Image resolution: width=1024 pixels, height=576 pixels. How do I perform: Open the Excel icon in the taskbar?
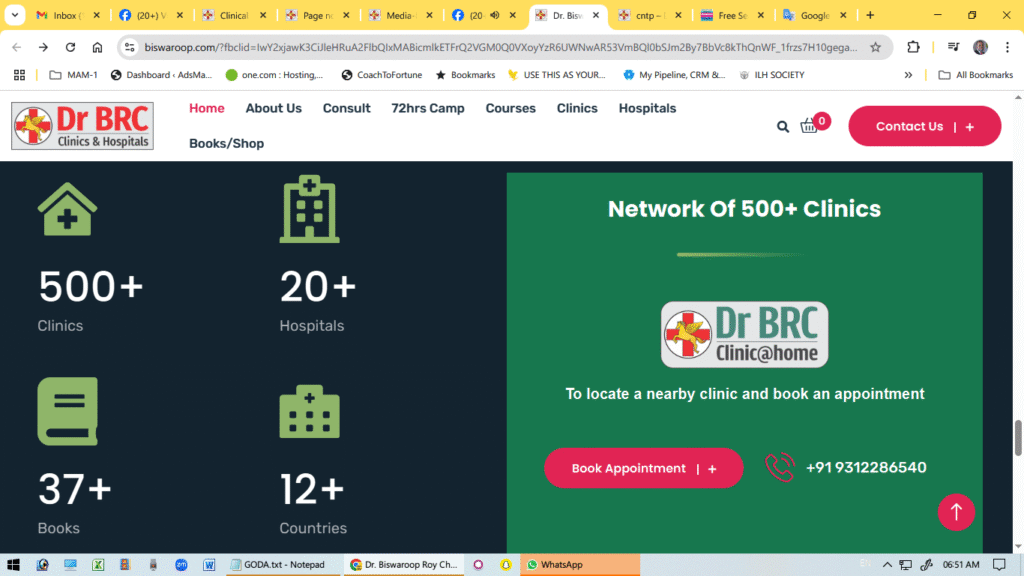[98, 565]
